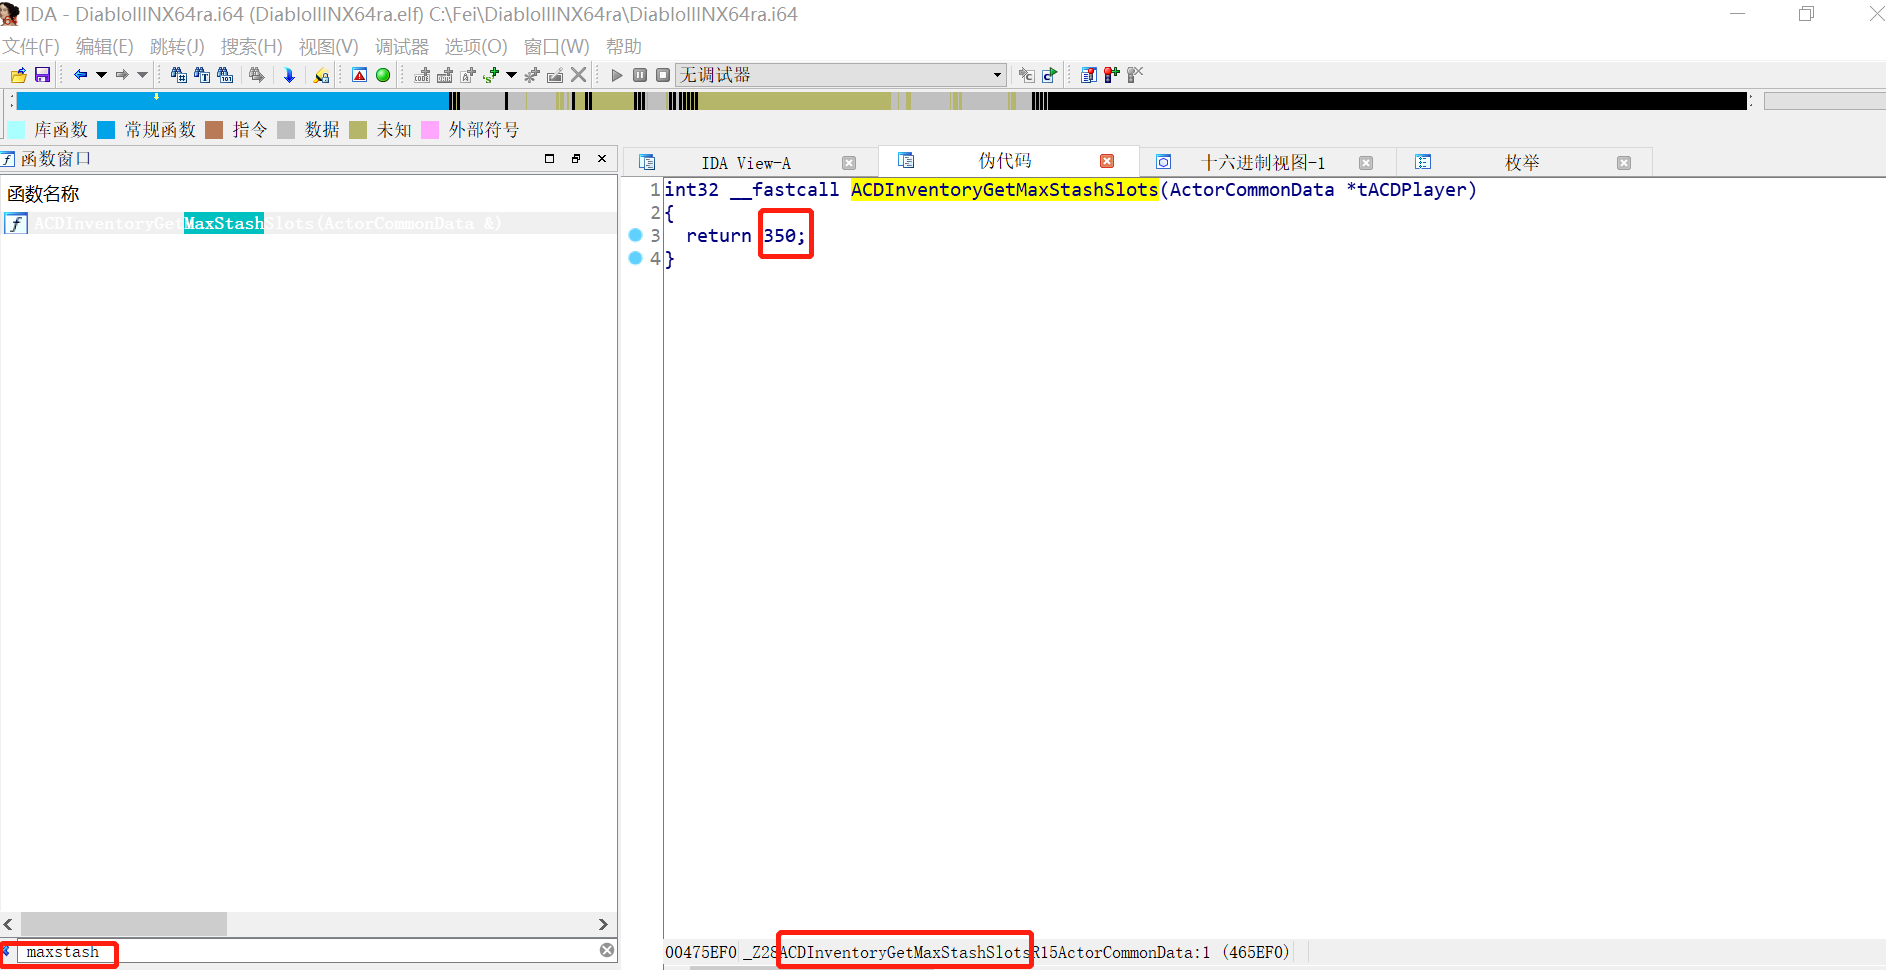This screenshot has height=970, width=1886.
Task: Click the immediate value search binoculars icon
Action: (179, 75)
